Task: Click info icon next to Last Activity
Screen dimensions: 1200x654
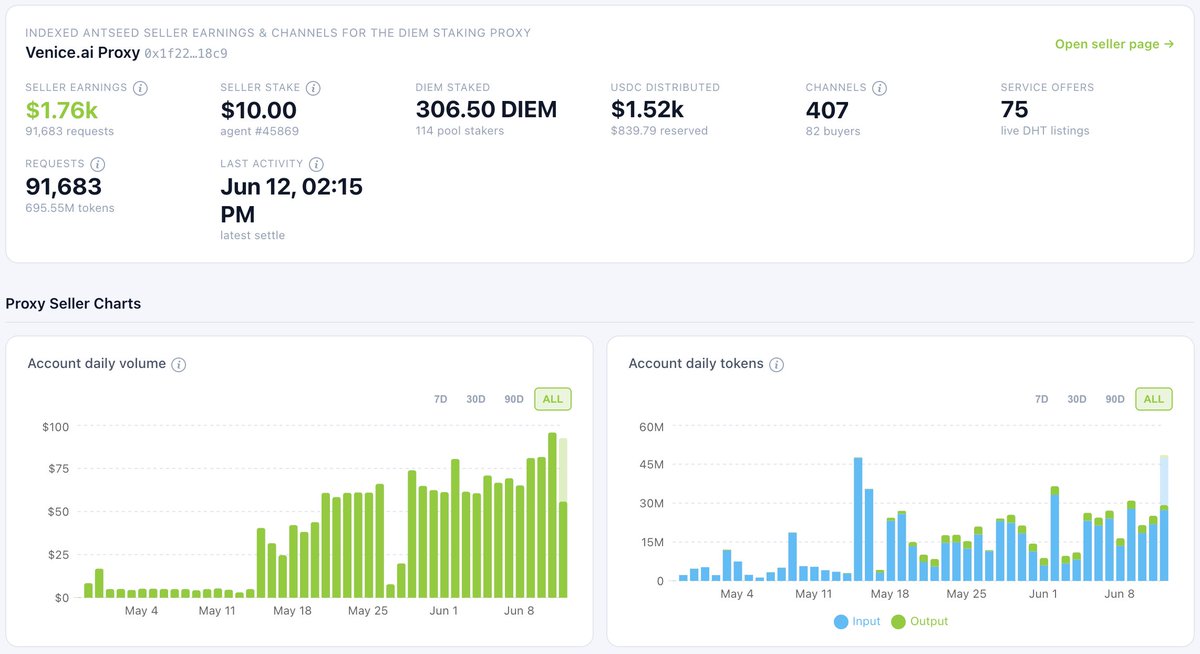Action: (316, 164)
